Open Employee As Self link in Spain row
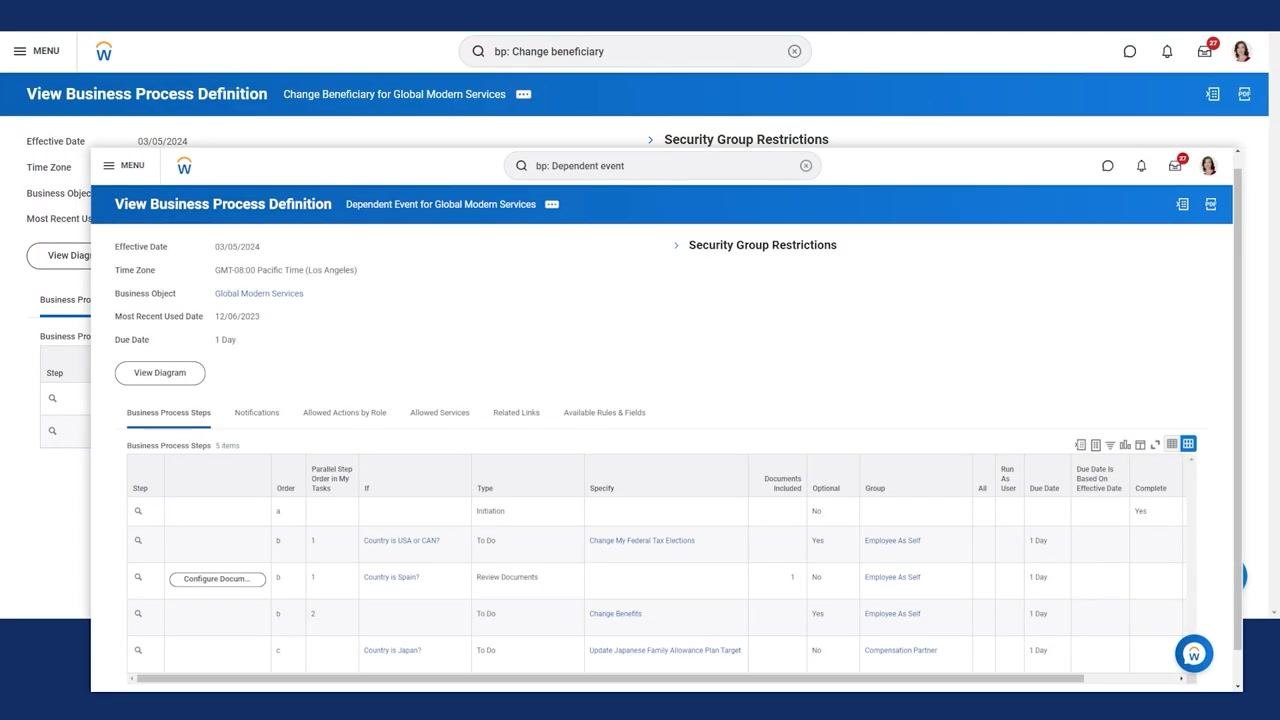The image size is (1280, 720). (893, 578)
